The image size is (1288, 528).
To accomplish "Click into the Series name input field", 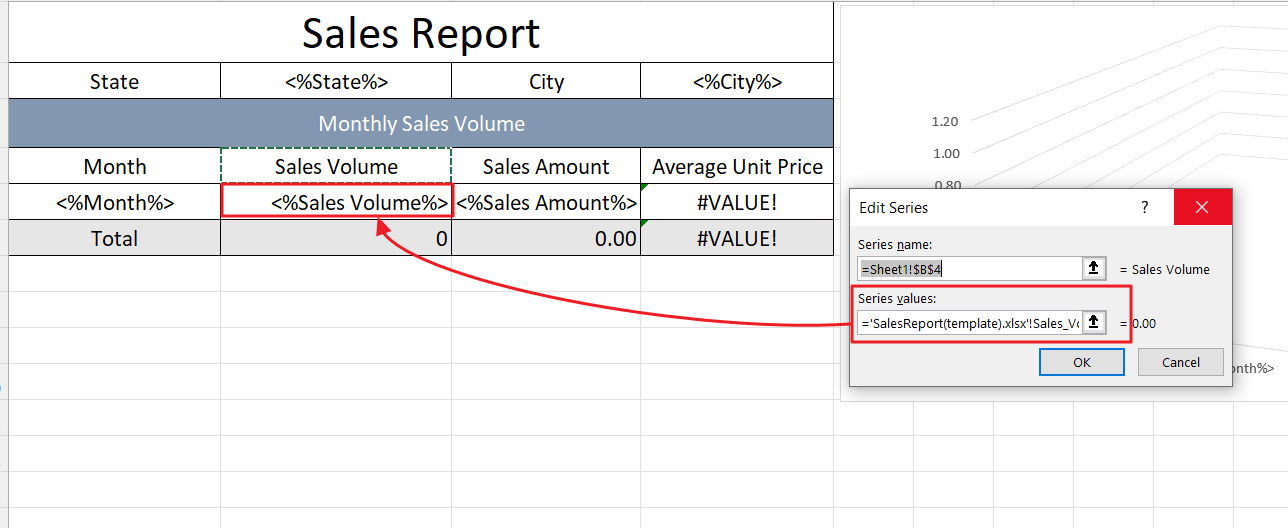I will pos(969,269).
